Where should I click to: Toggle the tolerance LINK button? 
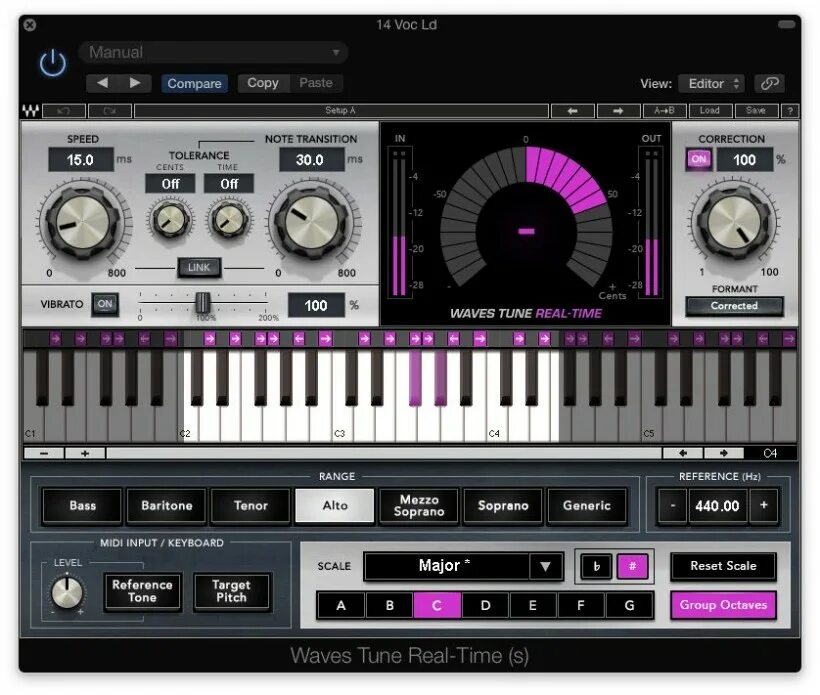[199, 267]
